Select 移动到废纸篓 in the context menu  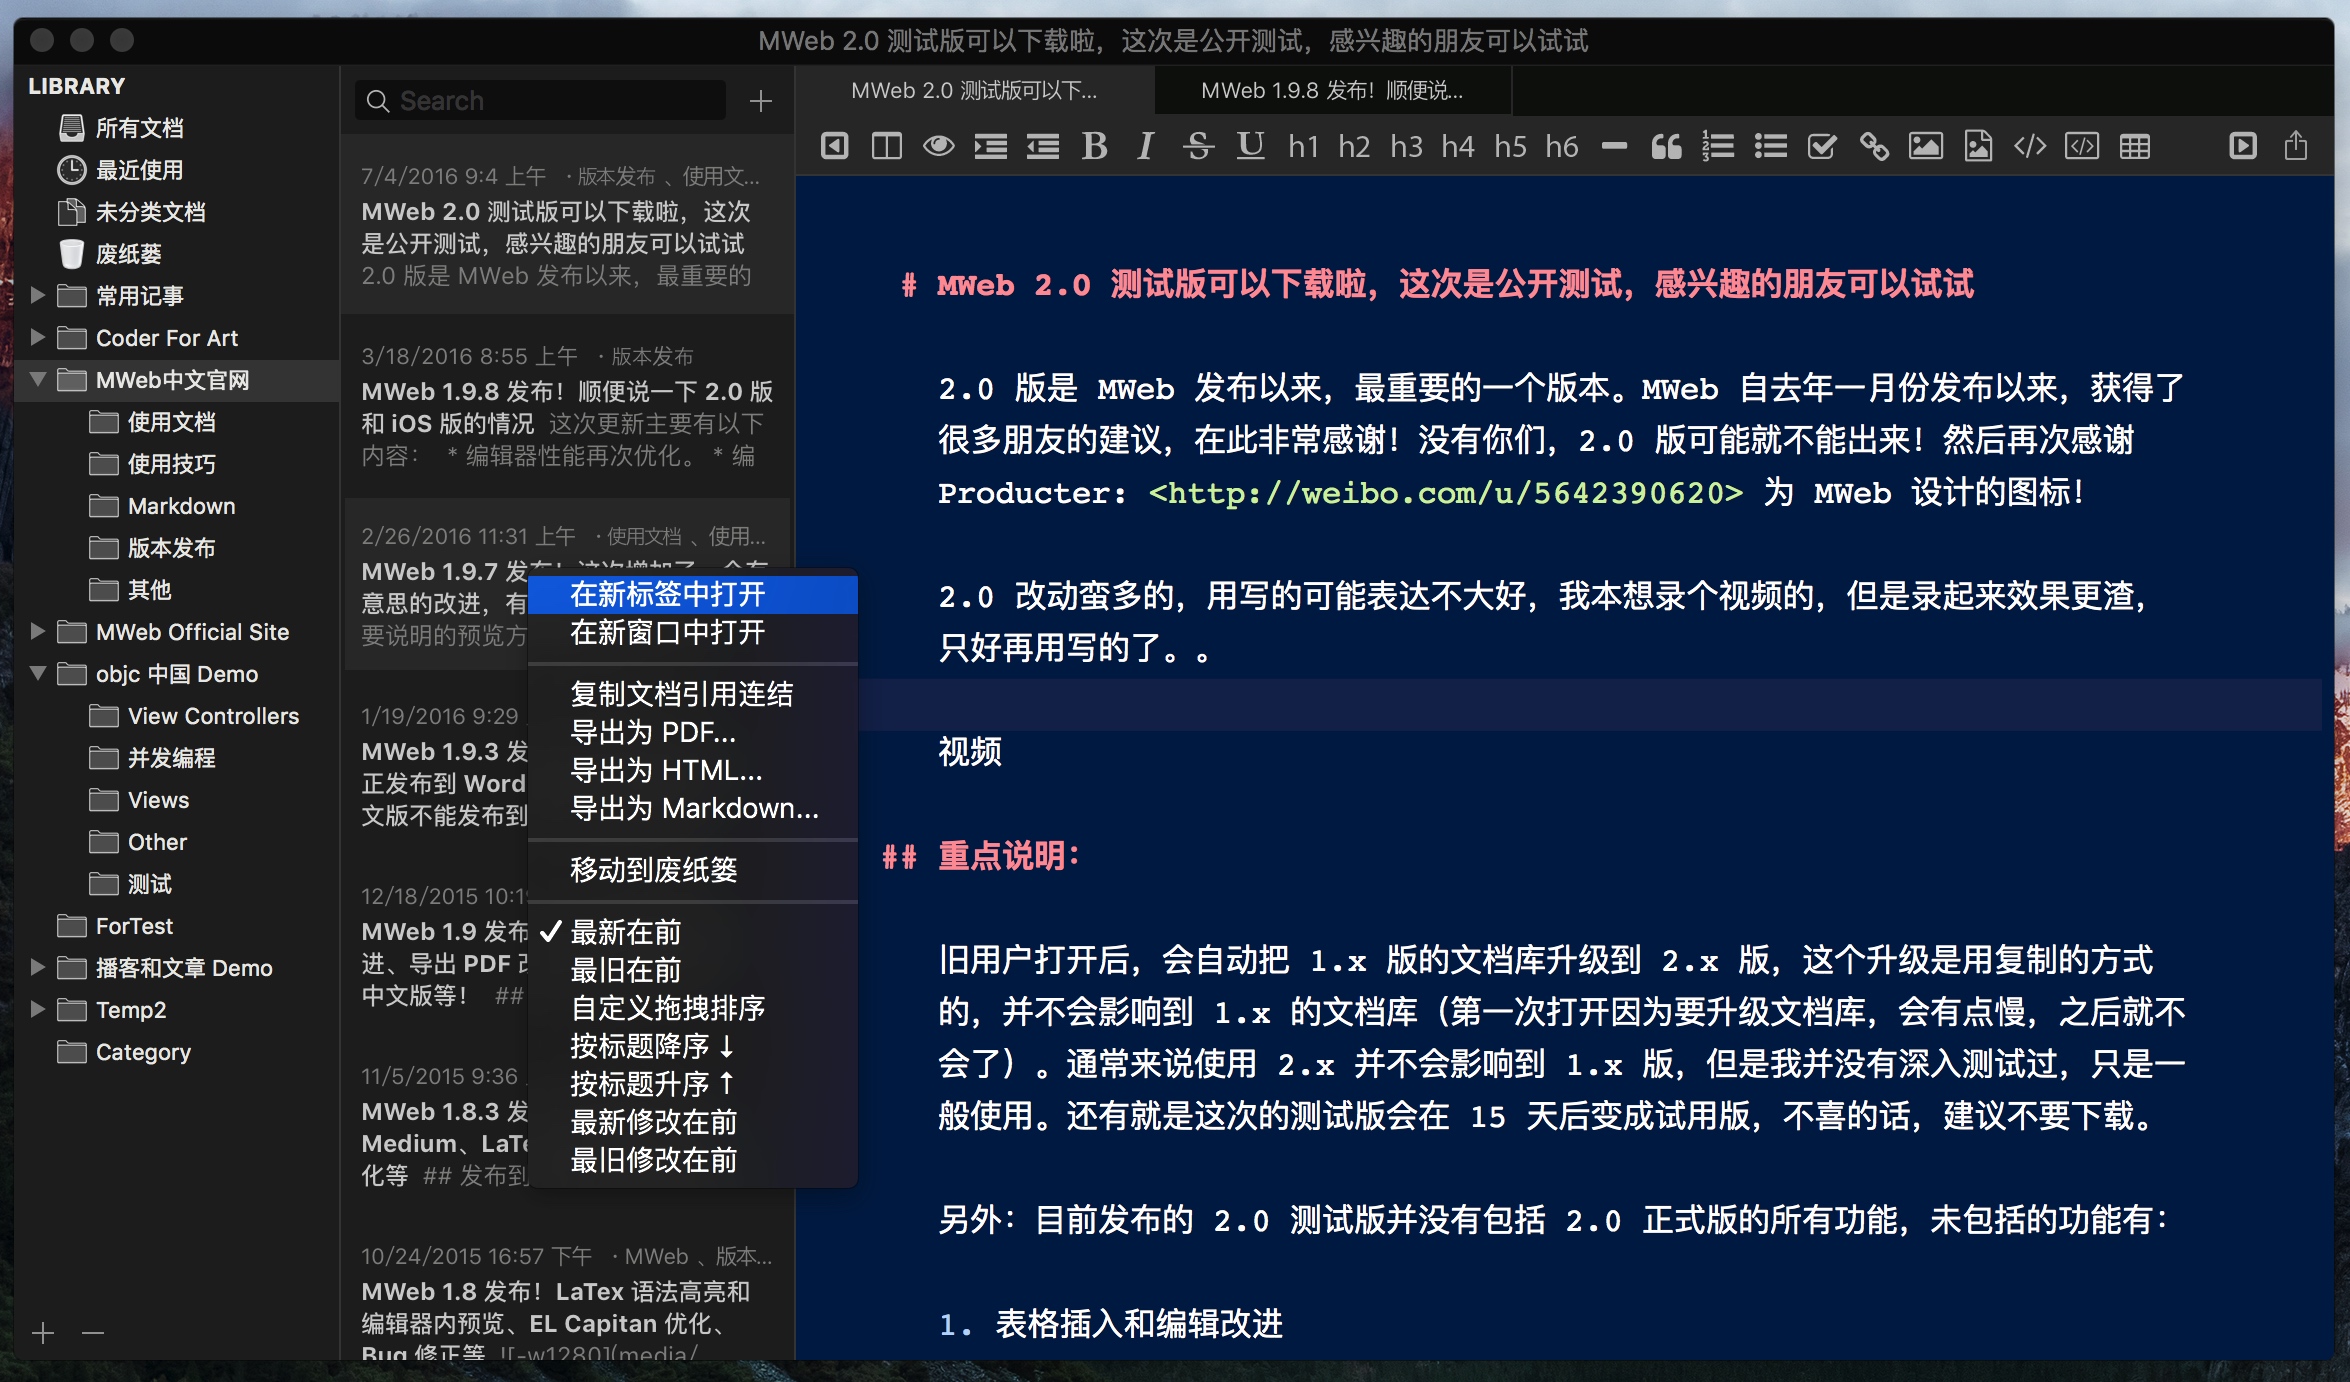(x=653, y=870)
